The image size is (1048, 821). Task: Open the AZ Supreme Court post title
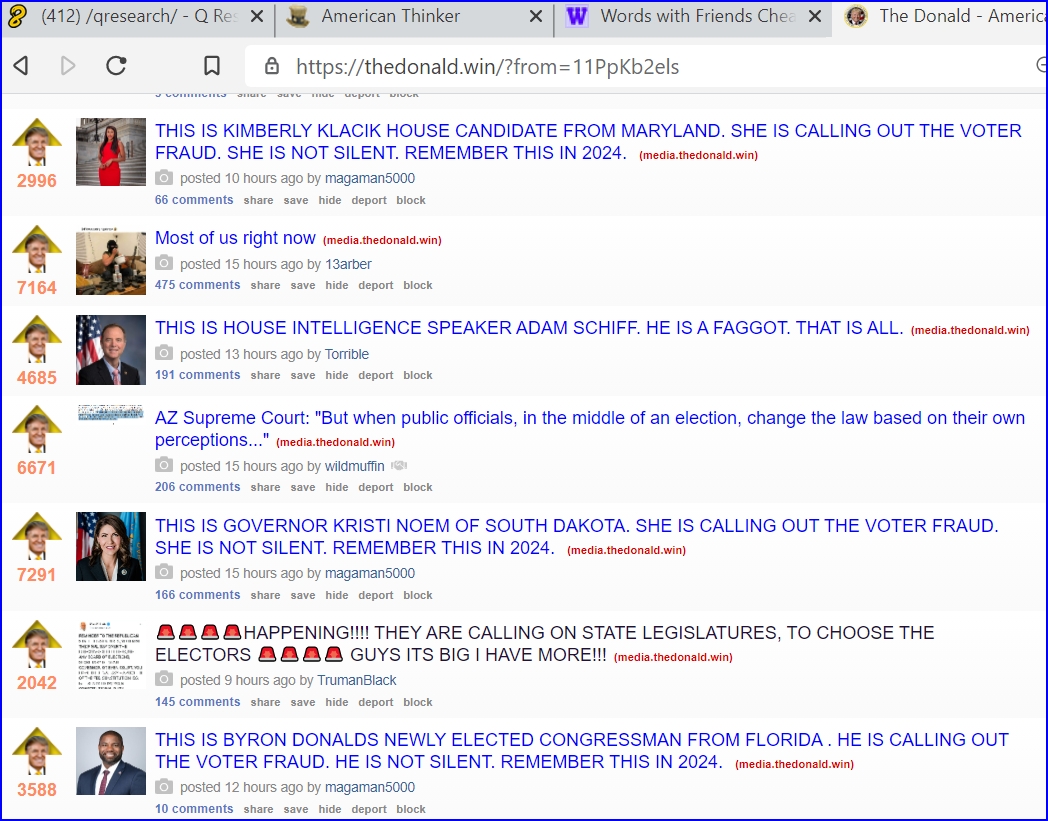[590, 429]
